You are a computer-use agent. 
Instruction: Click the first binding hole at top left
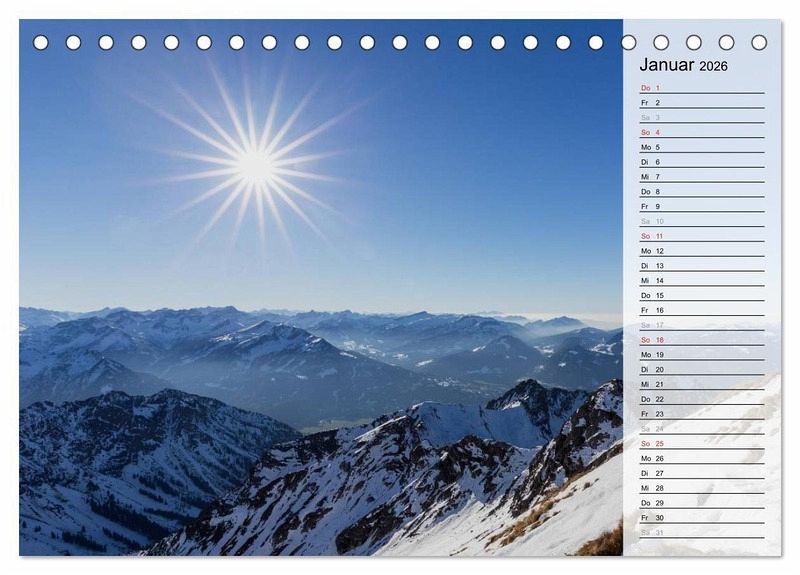(x=41, y=43)
